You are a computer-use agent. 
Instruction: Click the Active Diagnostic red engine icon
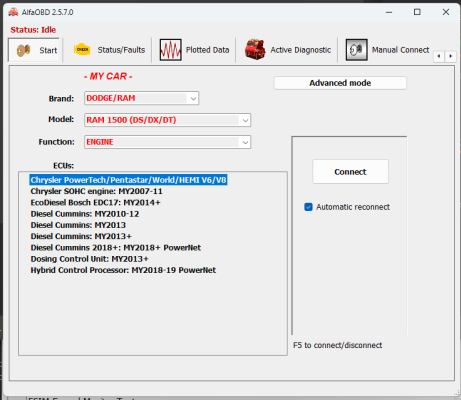(x=255, y=50)
